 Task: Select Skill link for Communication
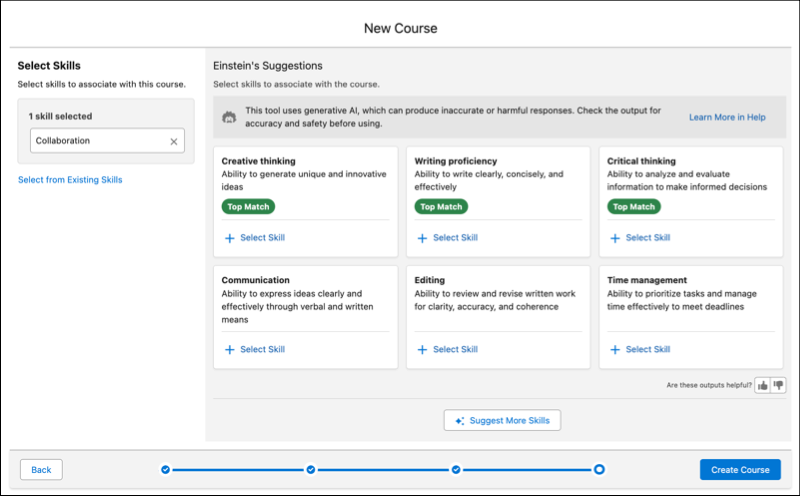point(262,349)
